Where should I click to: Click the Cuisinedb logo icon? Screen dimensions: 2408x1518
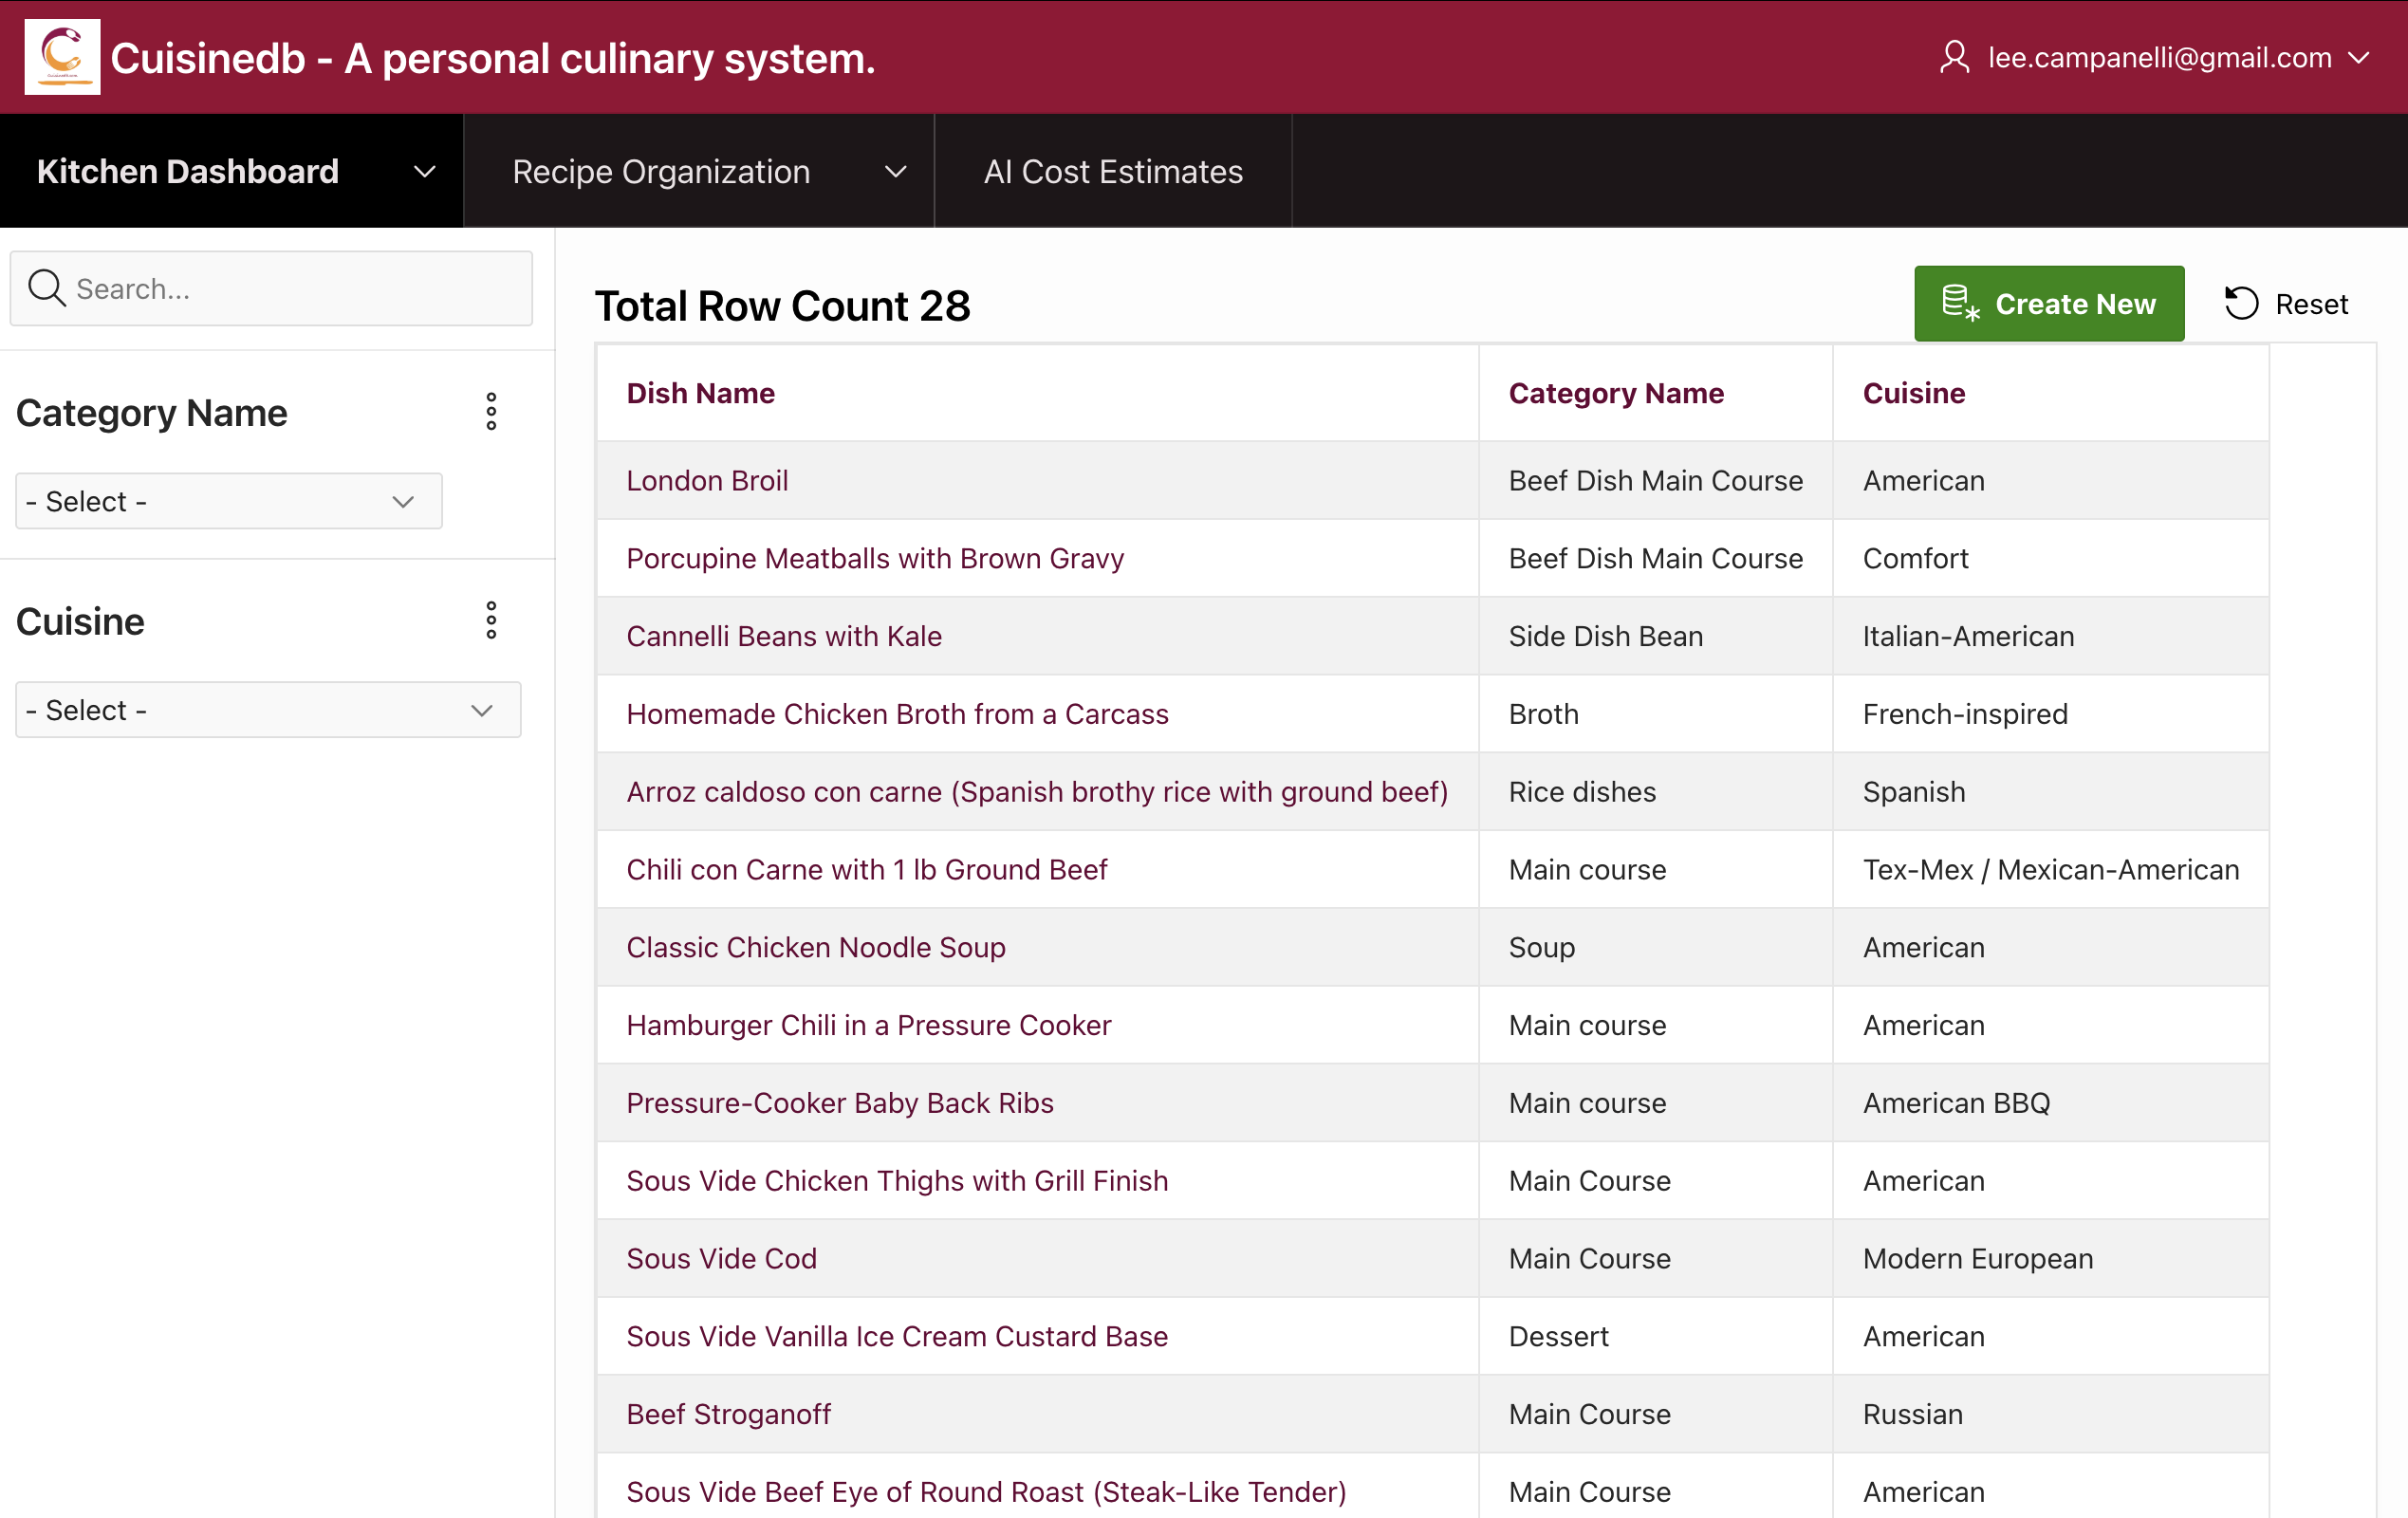[61, 56]
